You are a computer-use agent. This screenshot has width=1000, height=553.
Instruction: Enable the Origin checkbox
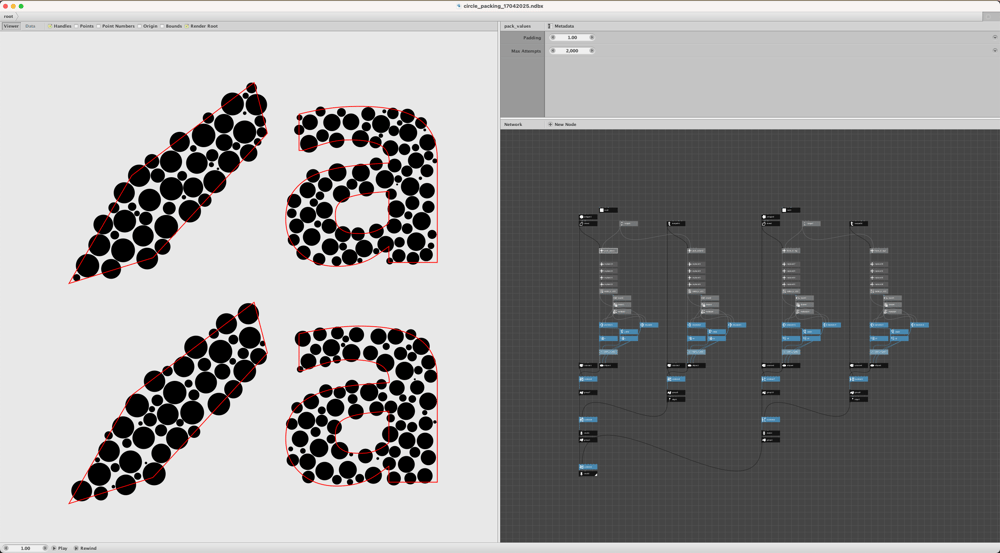140,26
